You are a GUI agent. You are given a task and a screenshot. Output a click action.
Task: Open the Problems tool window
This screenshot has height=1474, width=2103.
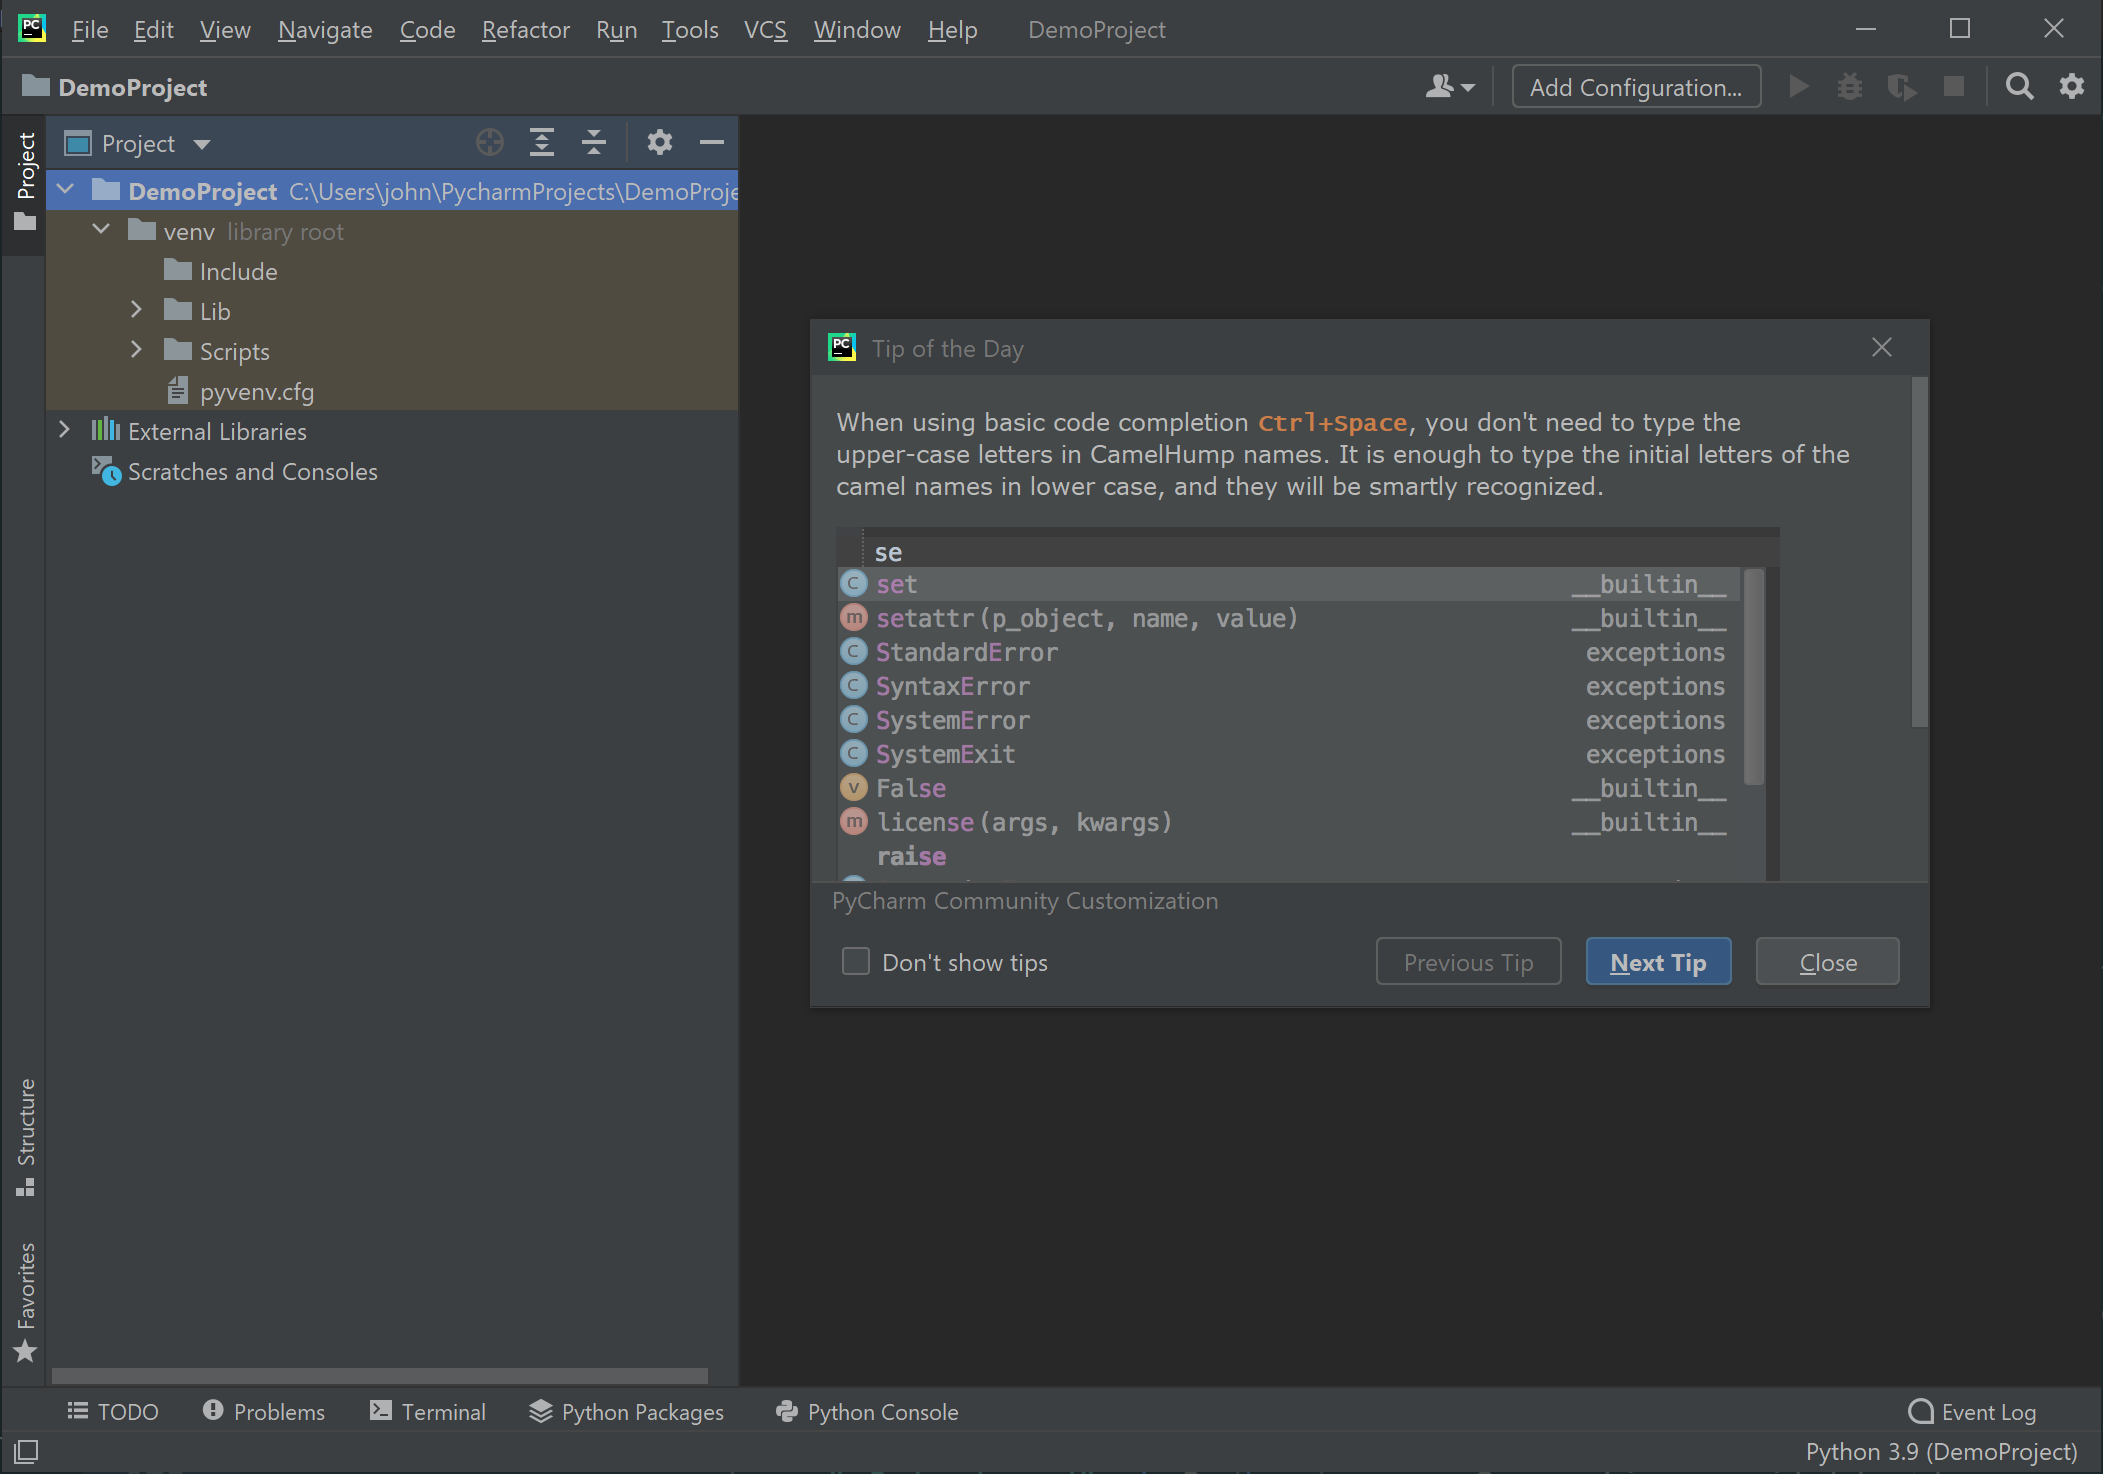[264, 1411]
